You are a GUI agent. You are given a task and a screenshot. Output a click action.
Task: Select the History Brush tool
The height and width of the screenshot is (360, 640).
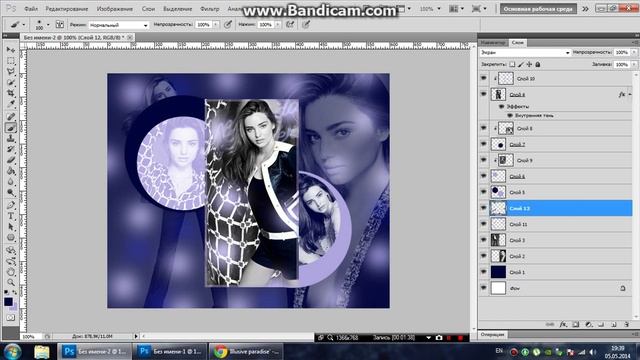(x=11, y=149)
